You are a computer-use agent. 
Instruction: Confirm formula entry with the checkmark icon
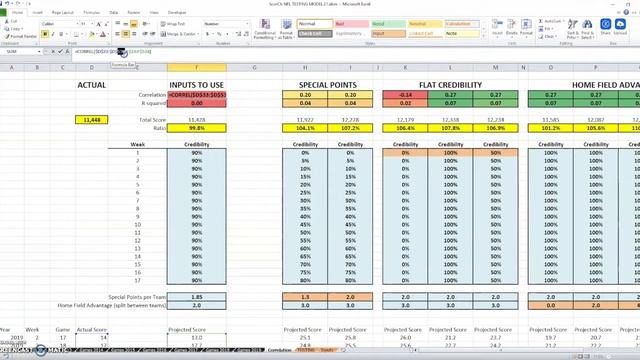(60, 52)
